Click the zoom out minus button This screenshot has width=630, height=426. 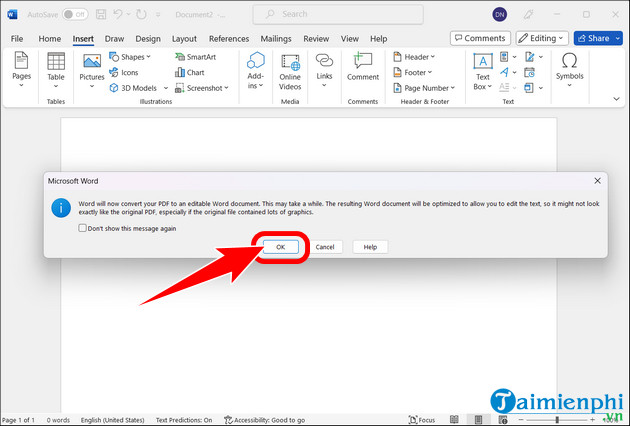click(x=521, y=420)
